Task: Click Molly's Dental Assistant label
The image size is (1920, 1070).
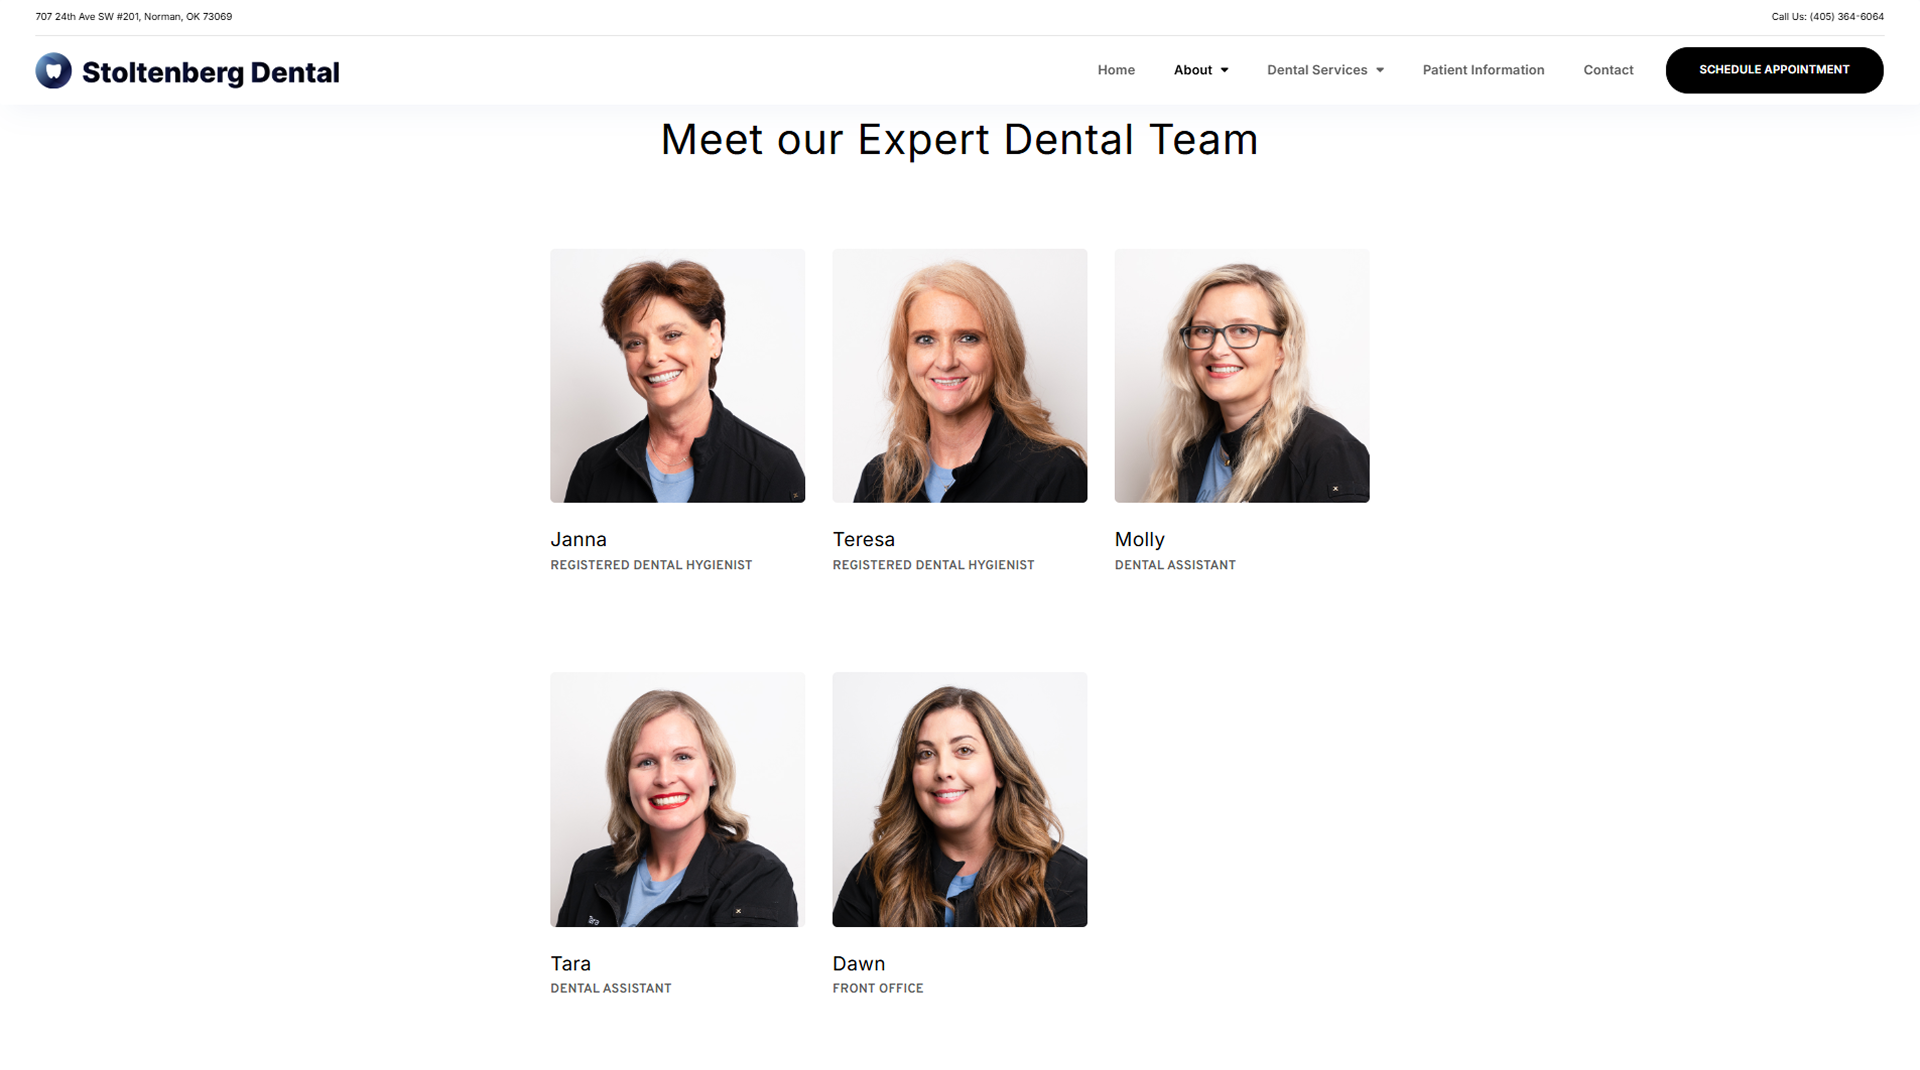Action: (1175, 565)
